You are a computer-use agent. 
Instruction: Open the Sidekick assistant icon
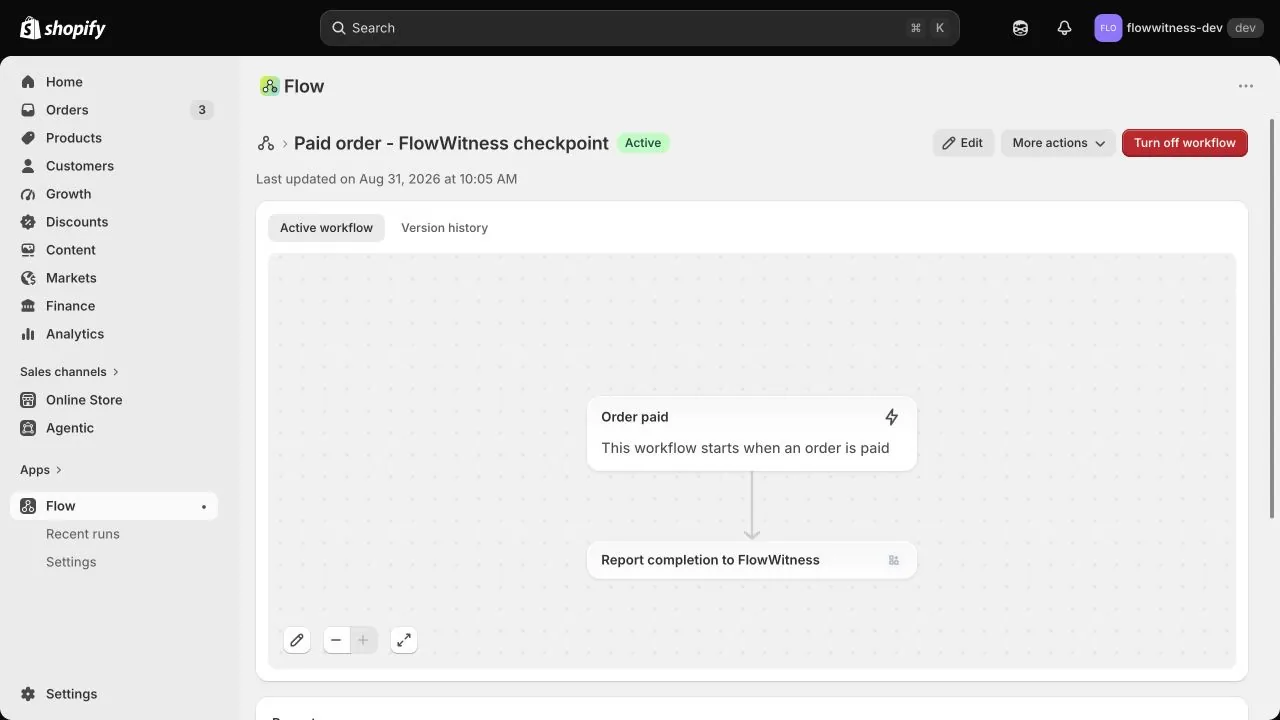click(x=1020, y=28)
